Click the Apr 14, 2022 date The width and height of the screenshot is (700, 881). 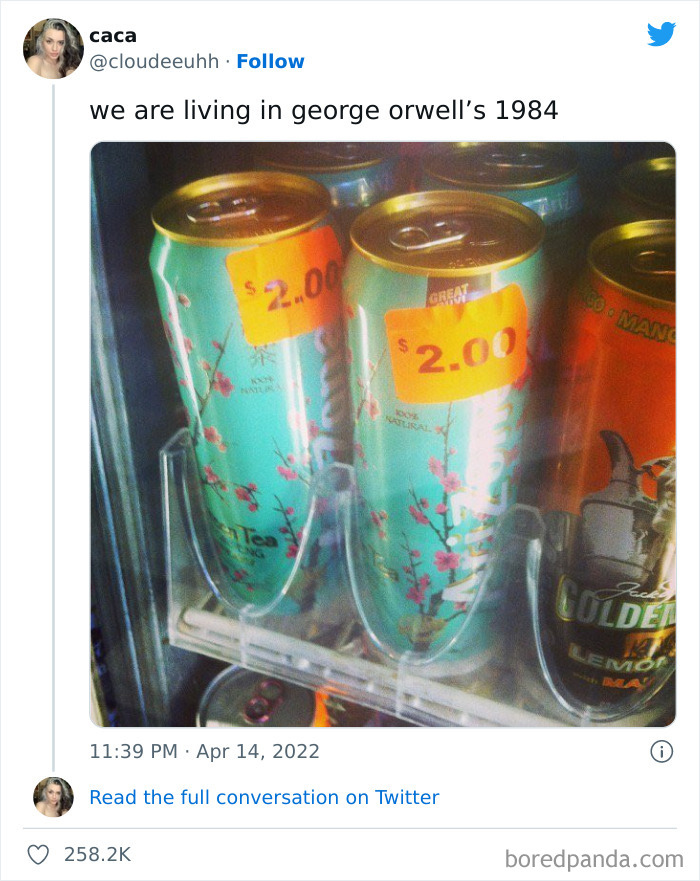pos(257,751)
